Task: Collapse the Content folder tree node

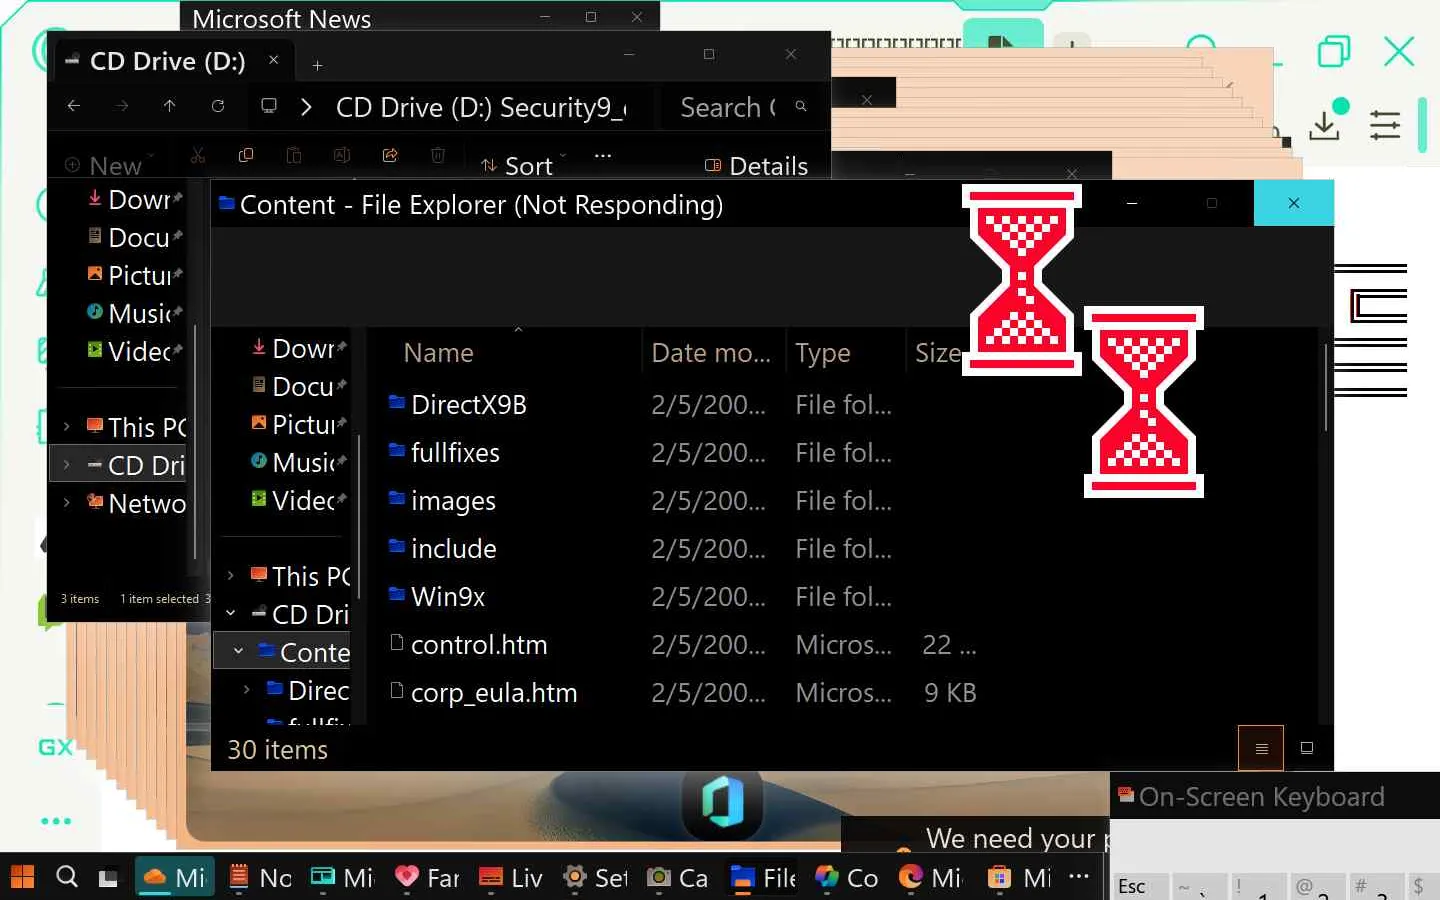Action: tap(239, 652)
